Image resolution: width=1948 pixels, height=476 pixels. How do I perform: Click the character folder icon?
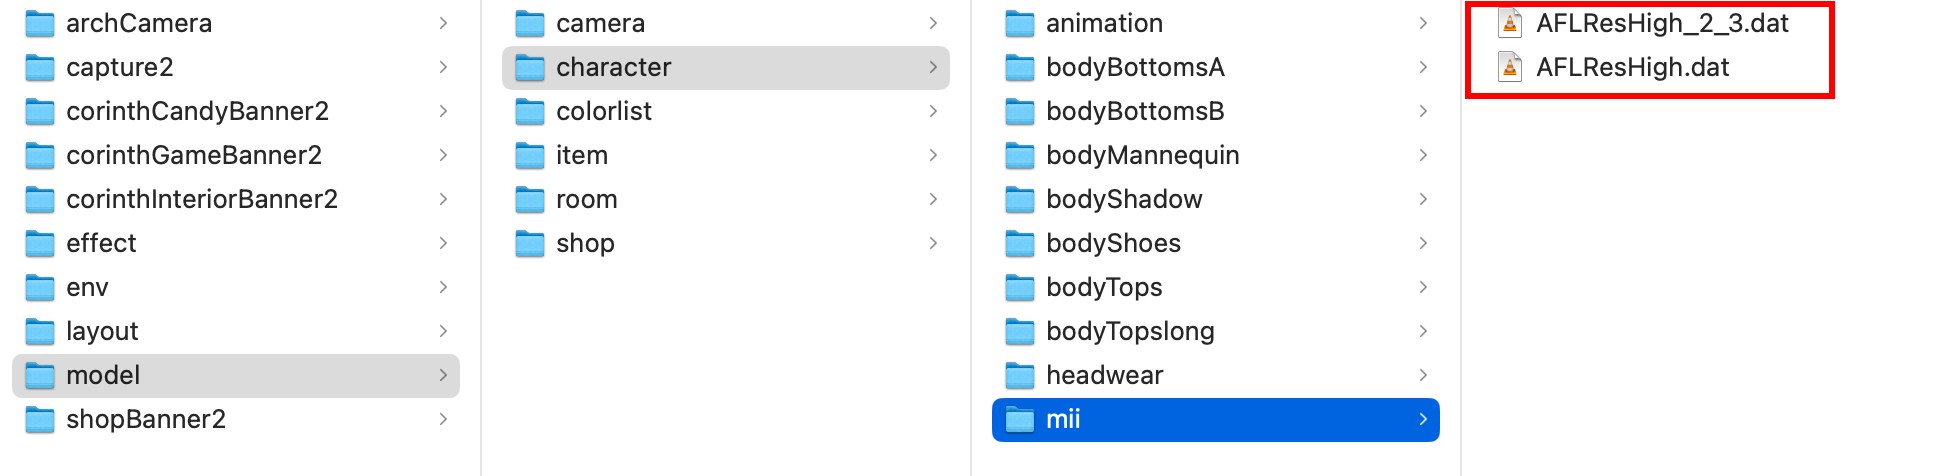click(x=529, y=68)
